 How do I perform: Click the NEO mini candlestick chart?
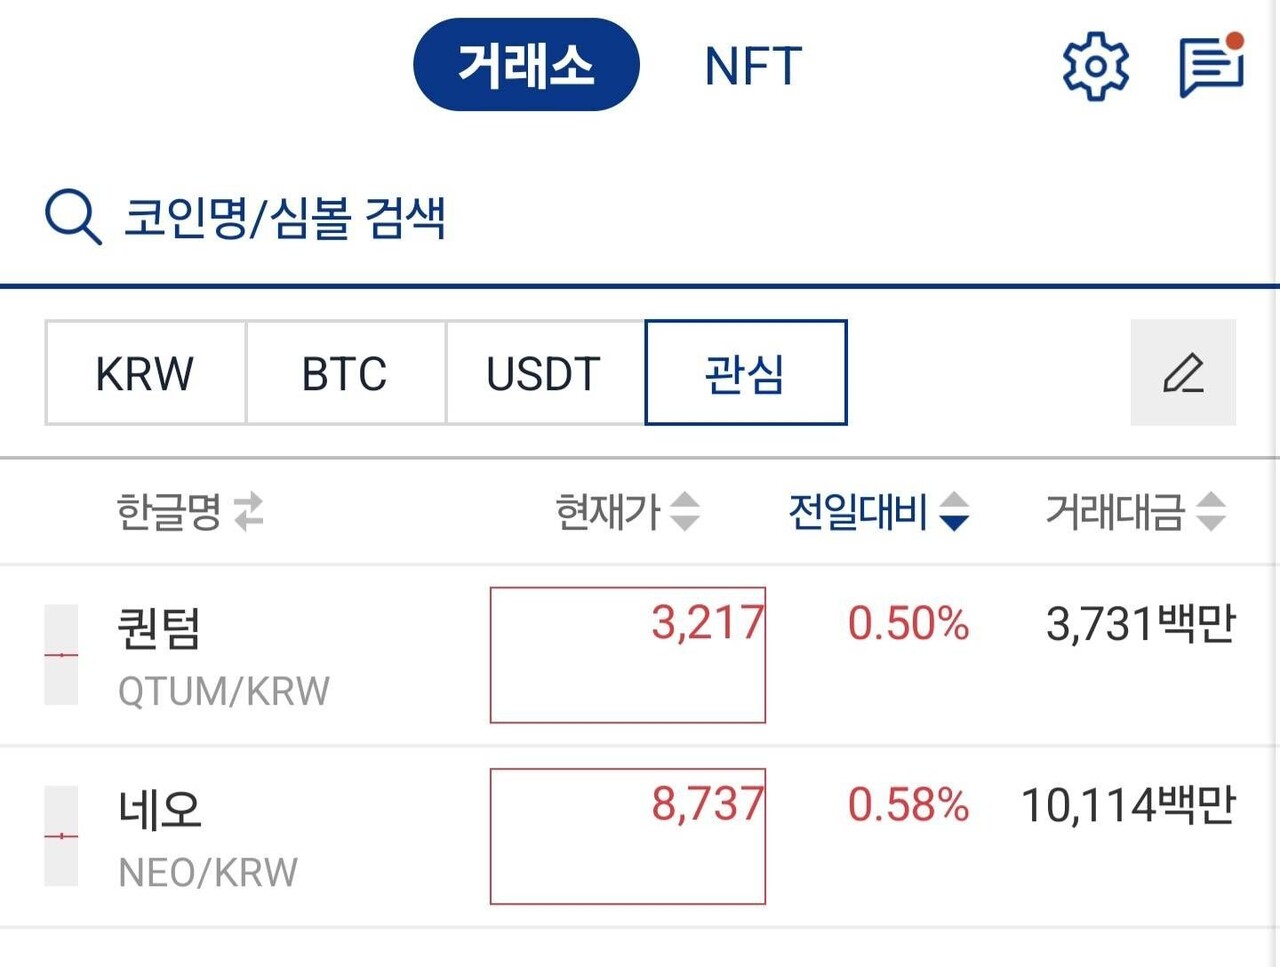click(61, 836)
